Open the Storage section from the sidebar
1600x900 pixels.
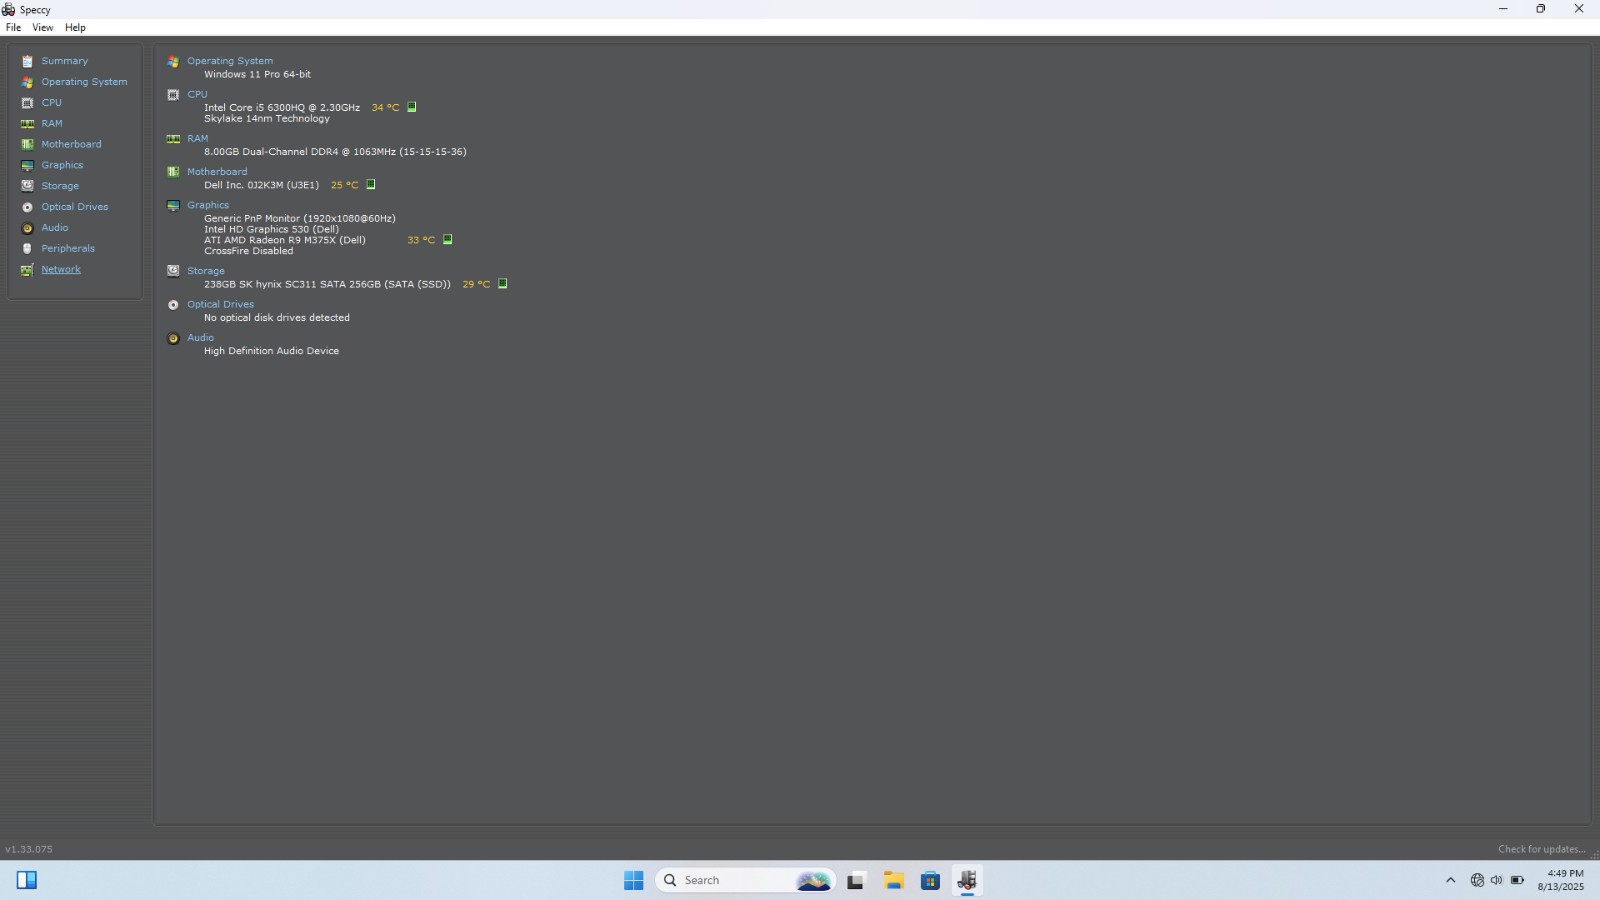pyautogui.click(x=60, y=186)
